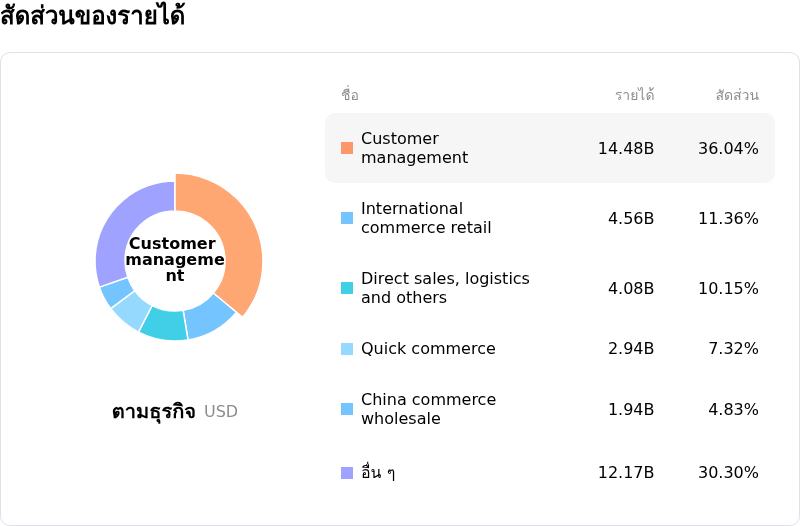
Task: Click the 4.08B revenue value
Action: point(631,288)
